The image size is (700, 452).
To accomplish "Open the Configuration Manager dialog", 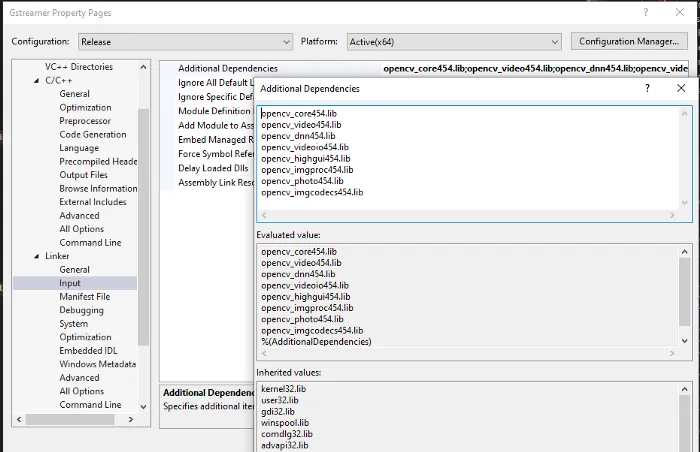I will 629,41.
